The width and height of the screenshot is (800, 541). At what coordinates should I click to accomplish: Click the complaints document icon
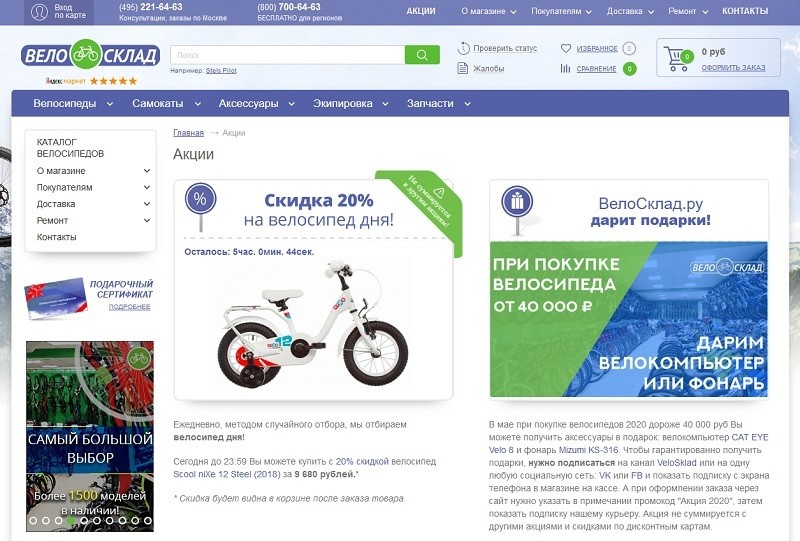tap(463, 68)
